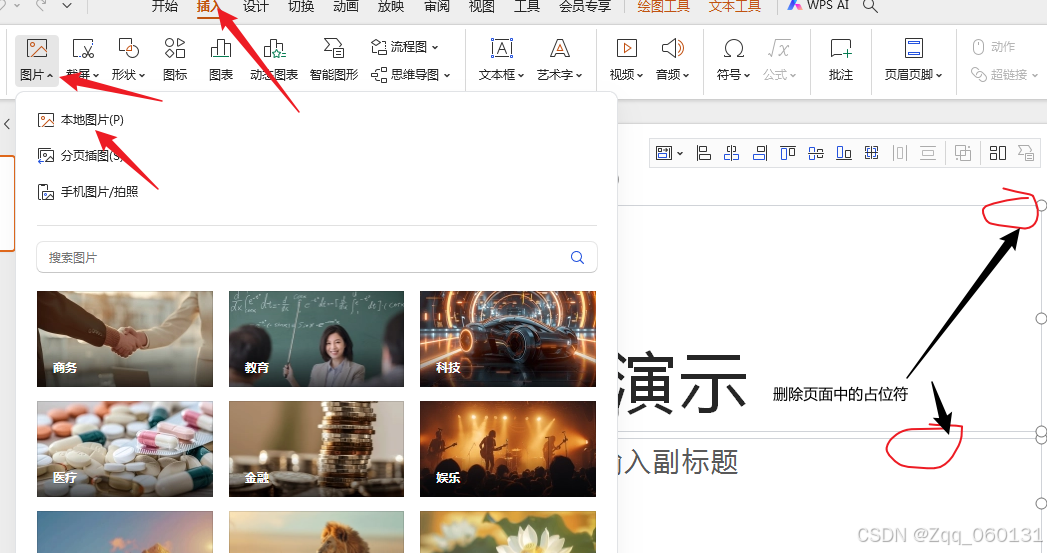Click the 入副标题 subtitle placeholder text
This screenshot has width=1047, height=553.
coord(678,462)
